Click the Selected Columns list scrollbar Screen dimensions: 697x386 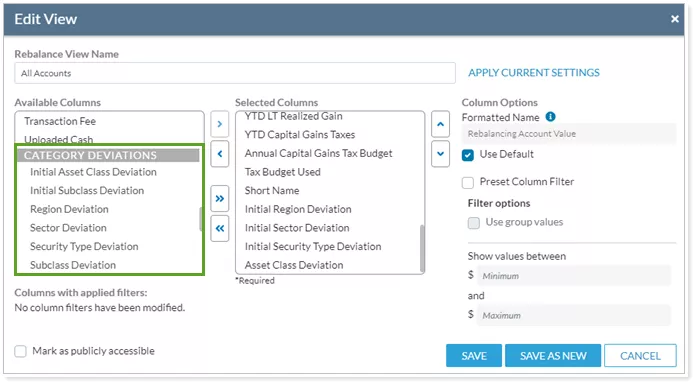tap(422, 248)
